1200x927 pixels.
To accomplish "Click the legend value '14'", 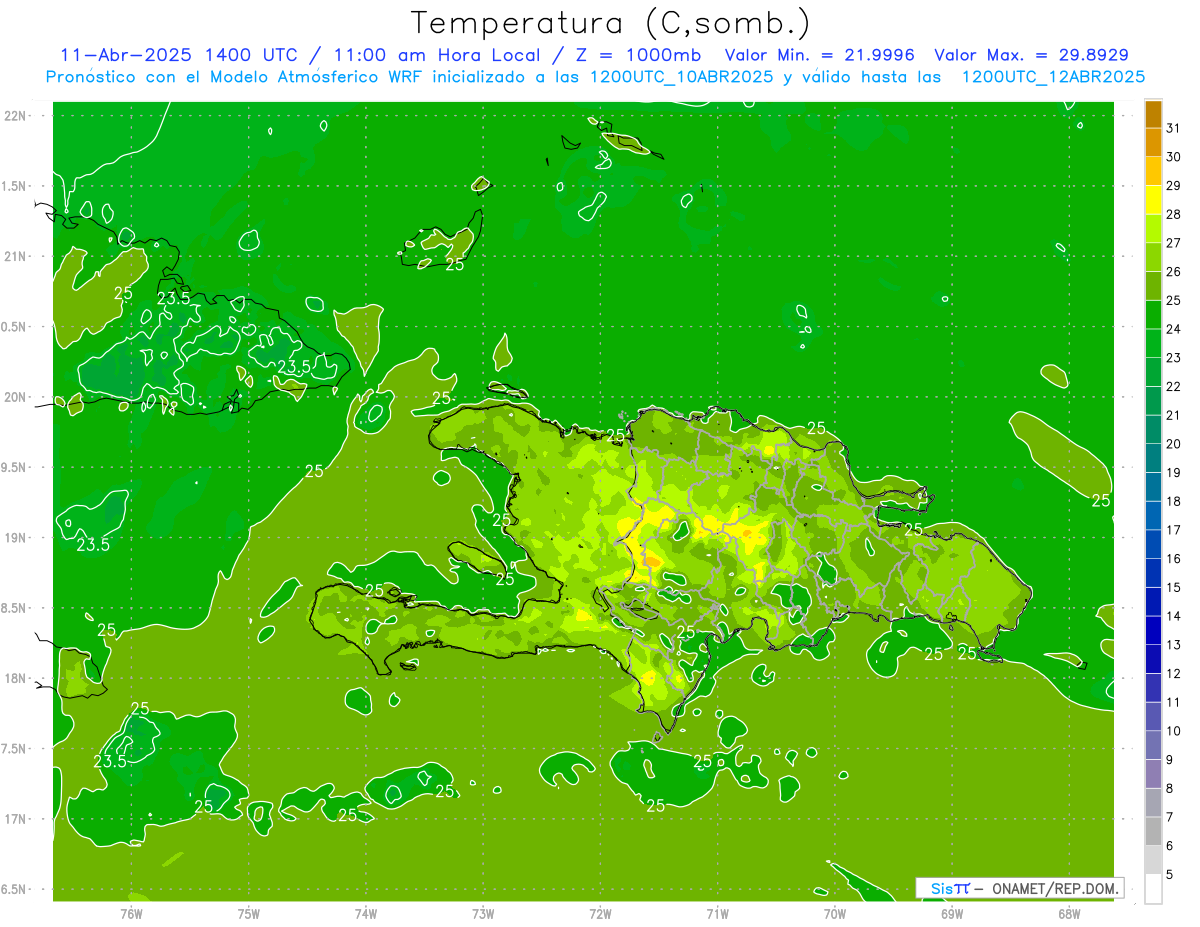I will [x=1174, y=616].
